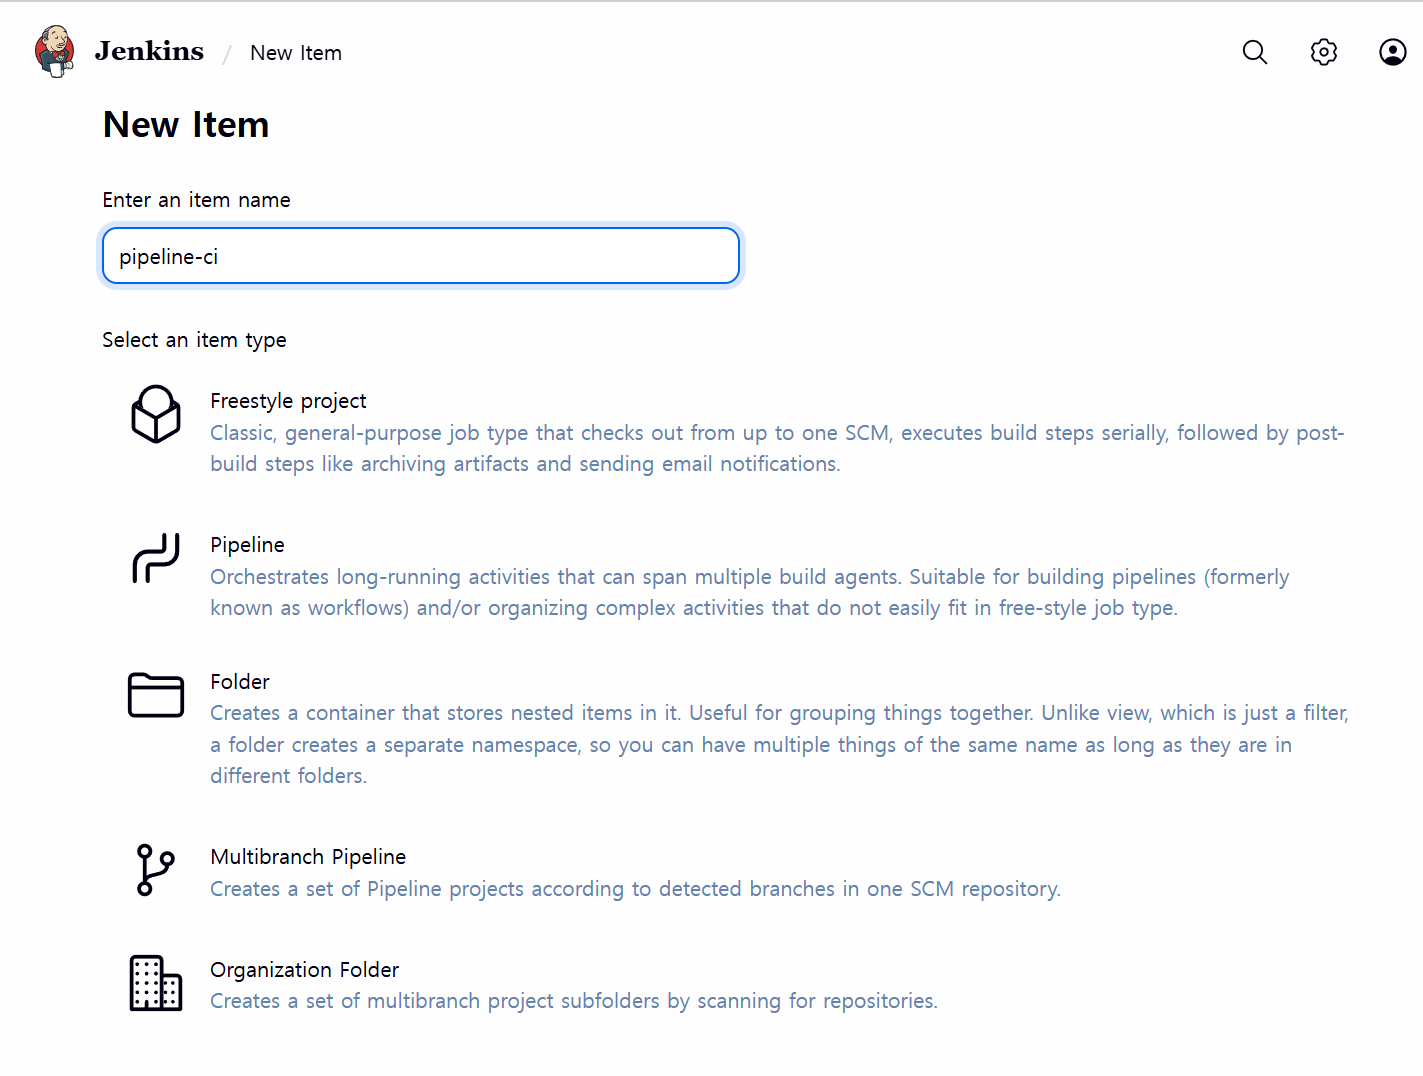
Task: Click the Freestyle project cube icon
Action: (x=156, y=414)
